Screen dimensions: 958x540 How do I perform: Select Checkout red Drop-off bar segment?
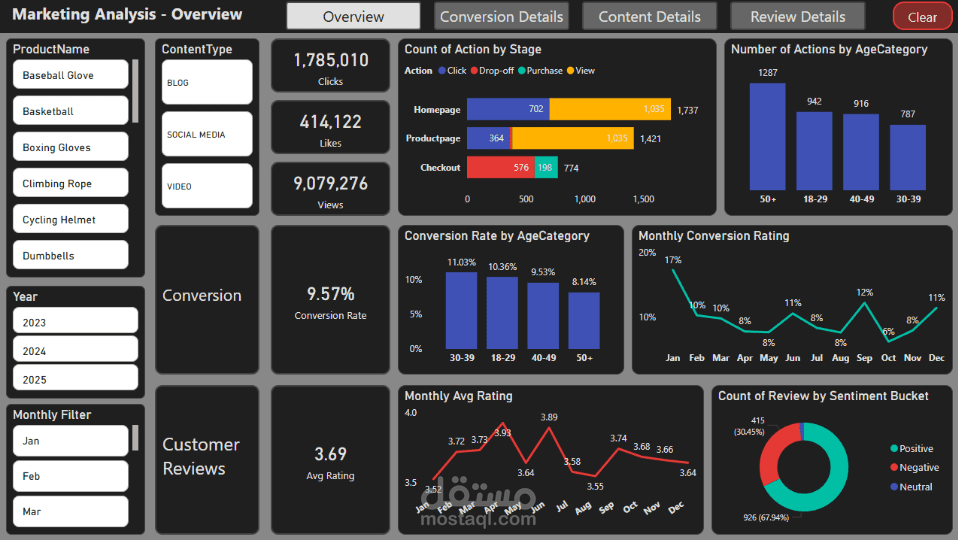click(x=501, y=167)
